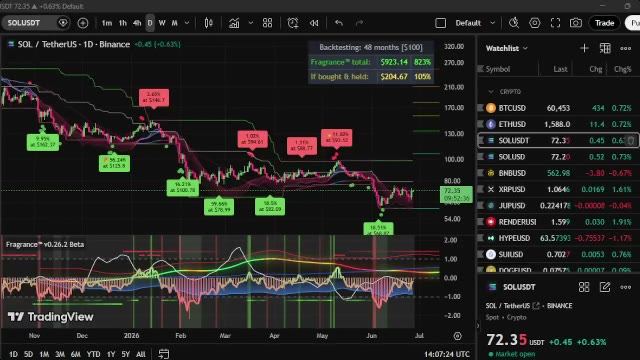Open the Watchlist name dropdown
The image size is (640, 360).
[x=506, y=48]
